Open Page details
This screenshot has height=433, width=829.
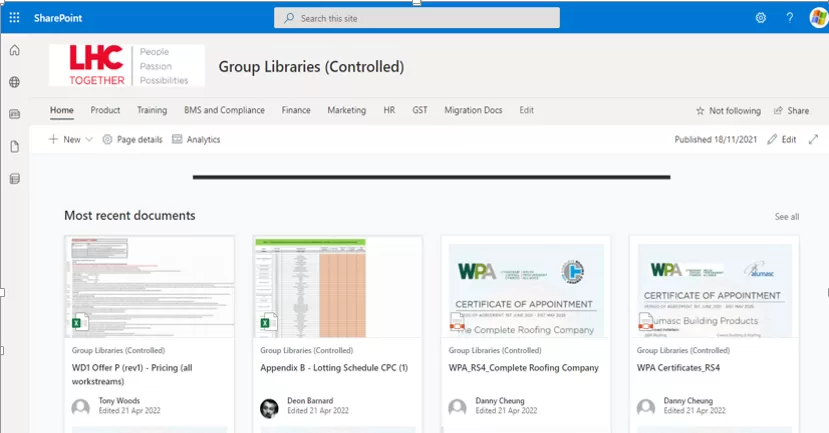coord(132,140)
